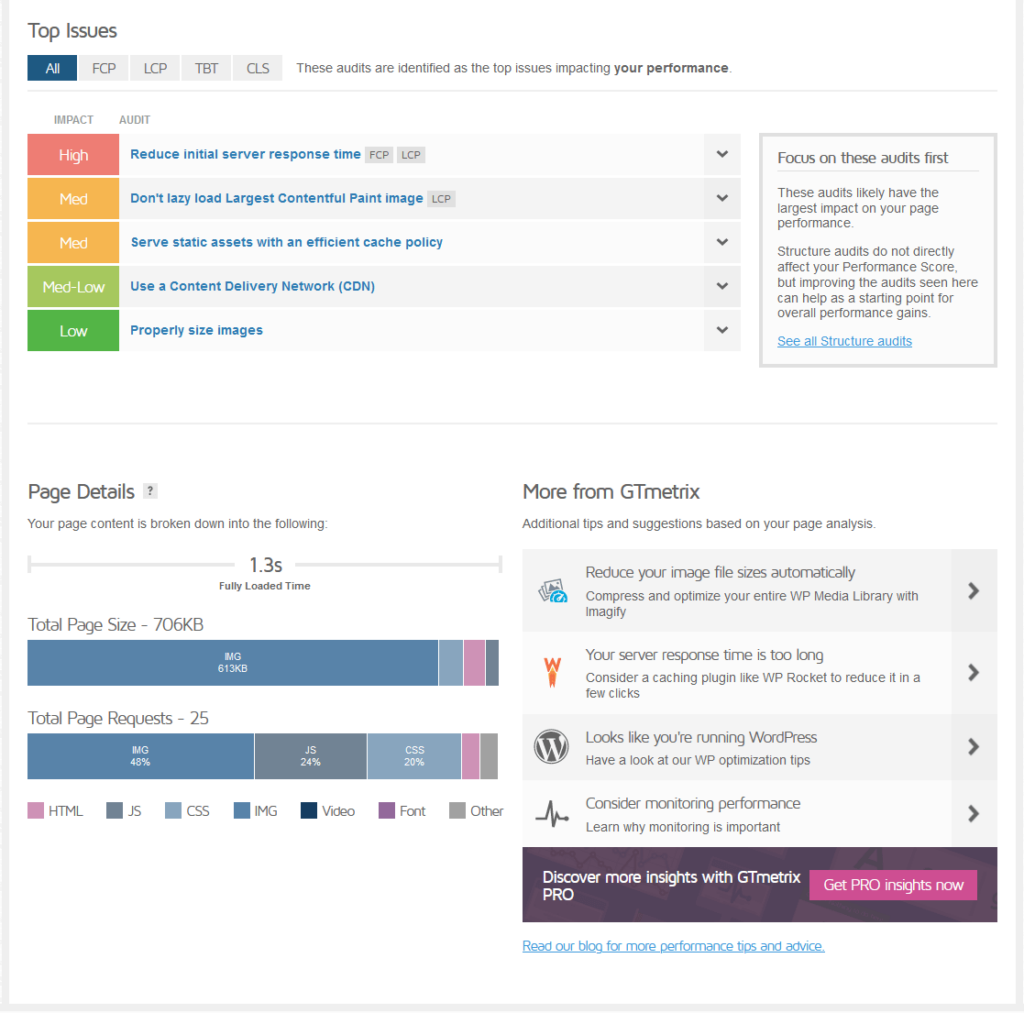Switch to the TBT issues tab

pos(206,68)
